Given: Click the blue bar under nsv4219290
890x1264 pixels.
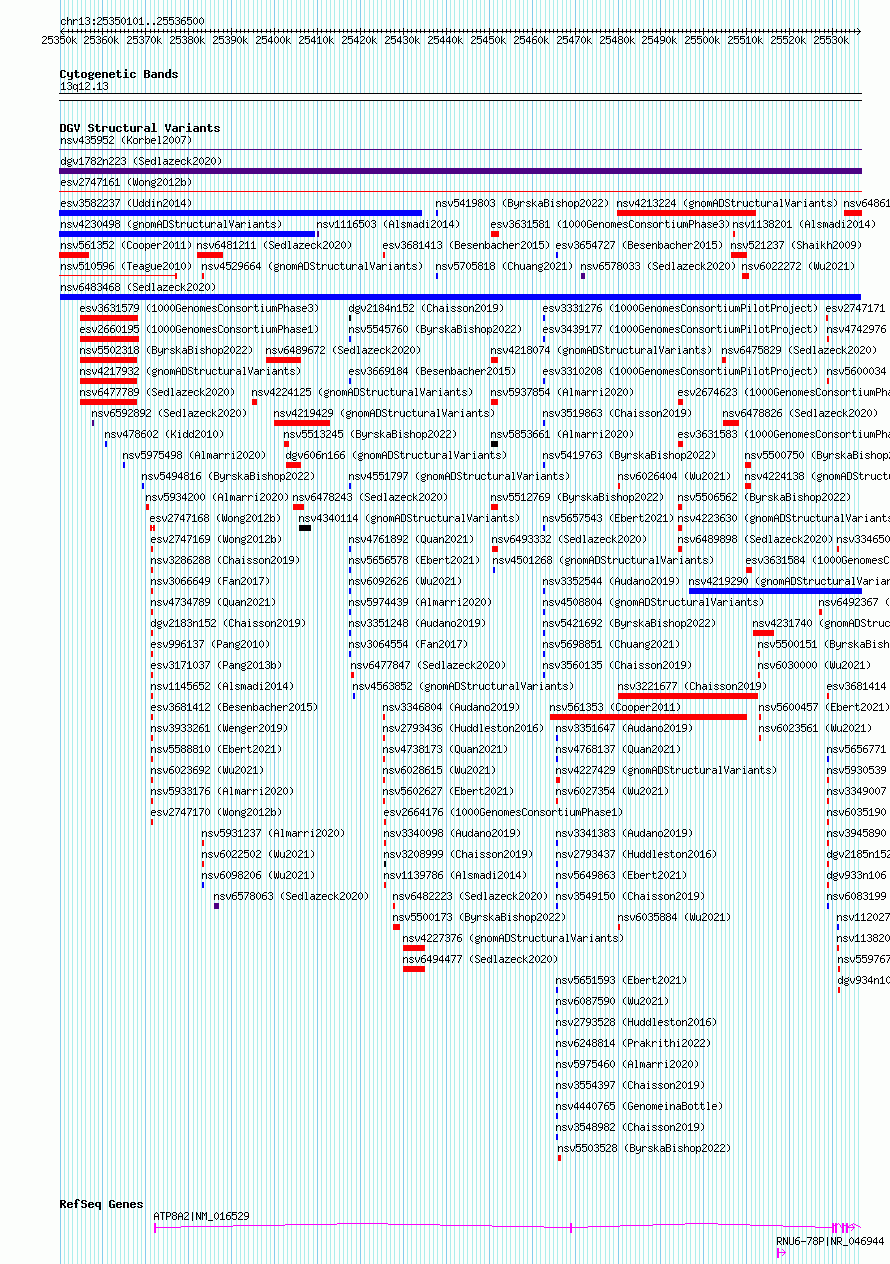Looking at the screenshot, I should click(x=775, y=591).
